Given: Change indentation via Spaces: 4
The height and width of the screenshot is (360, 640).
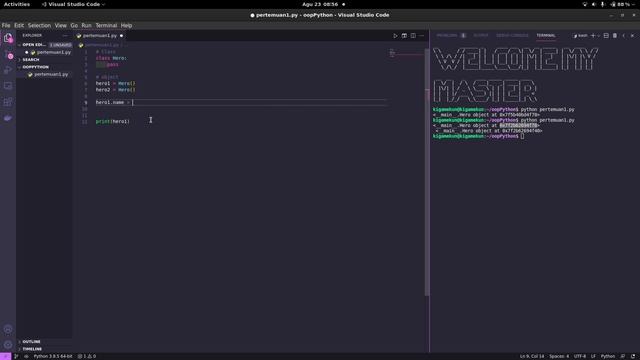Looking at the screenshot, I should coord(559,356).
